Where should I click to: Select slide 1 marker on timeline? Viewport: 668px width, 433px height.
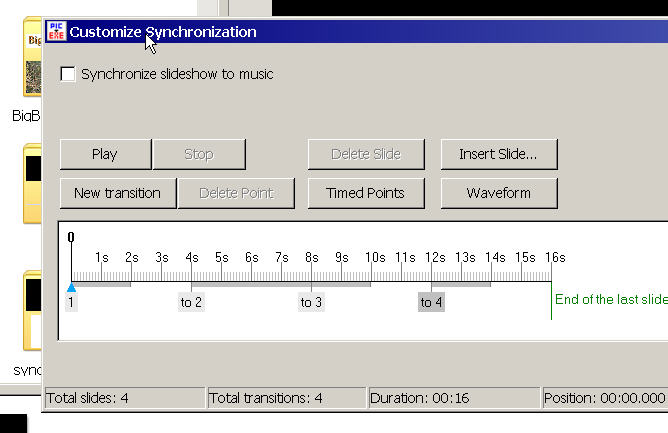[x=71, y=301]
